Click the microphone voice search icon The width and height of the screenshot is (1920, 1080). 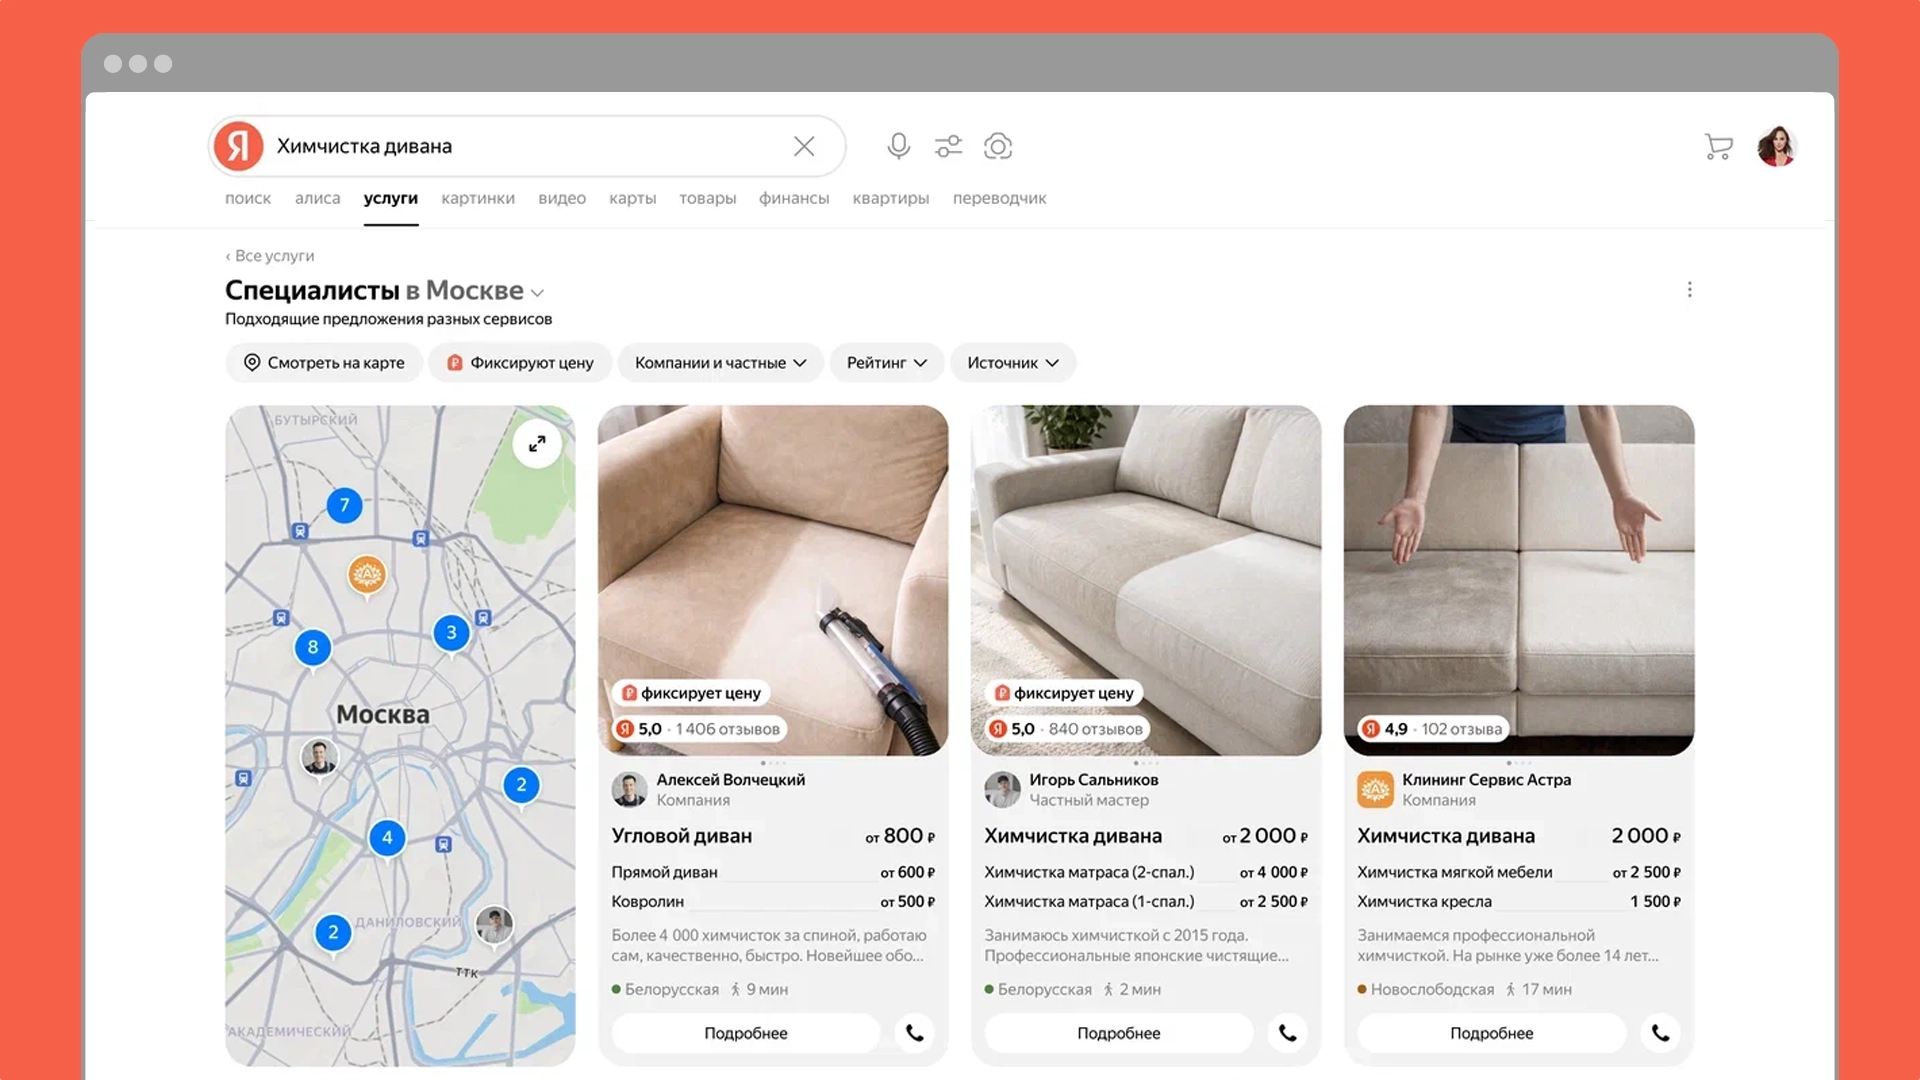[x=898, y=146]
